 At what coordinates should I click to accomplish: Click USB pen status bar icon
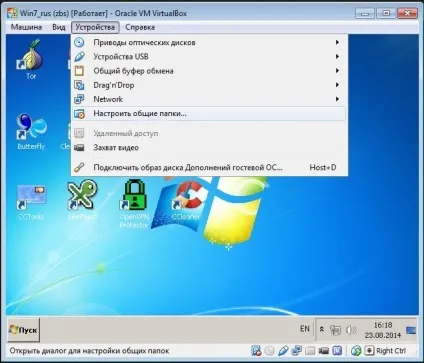pos(283,351)
